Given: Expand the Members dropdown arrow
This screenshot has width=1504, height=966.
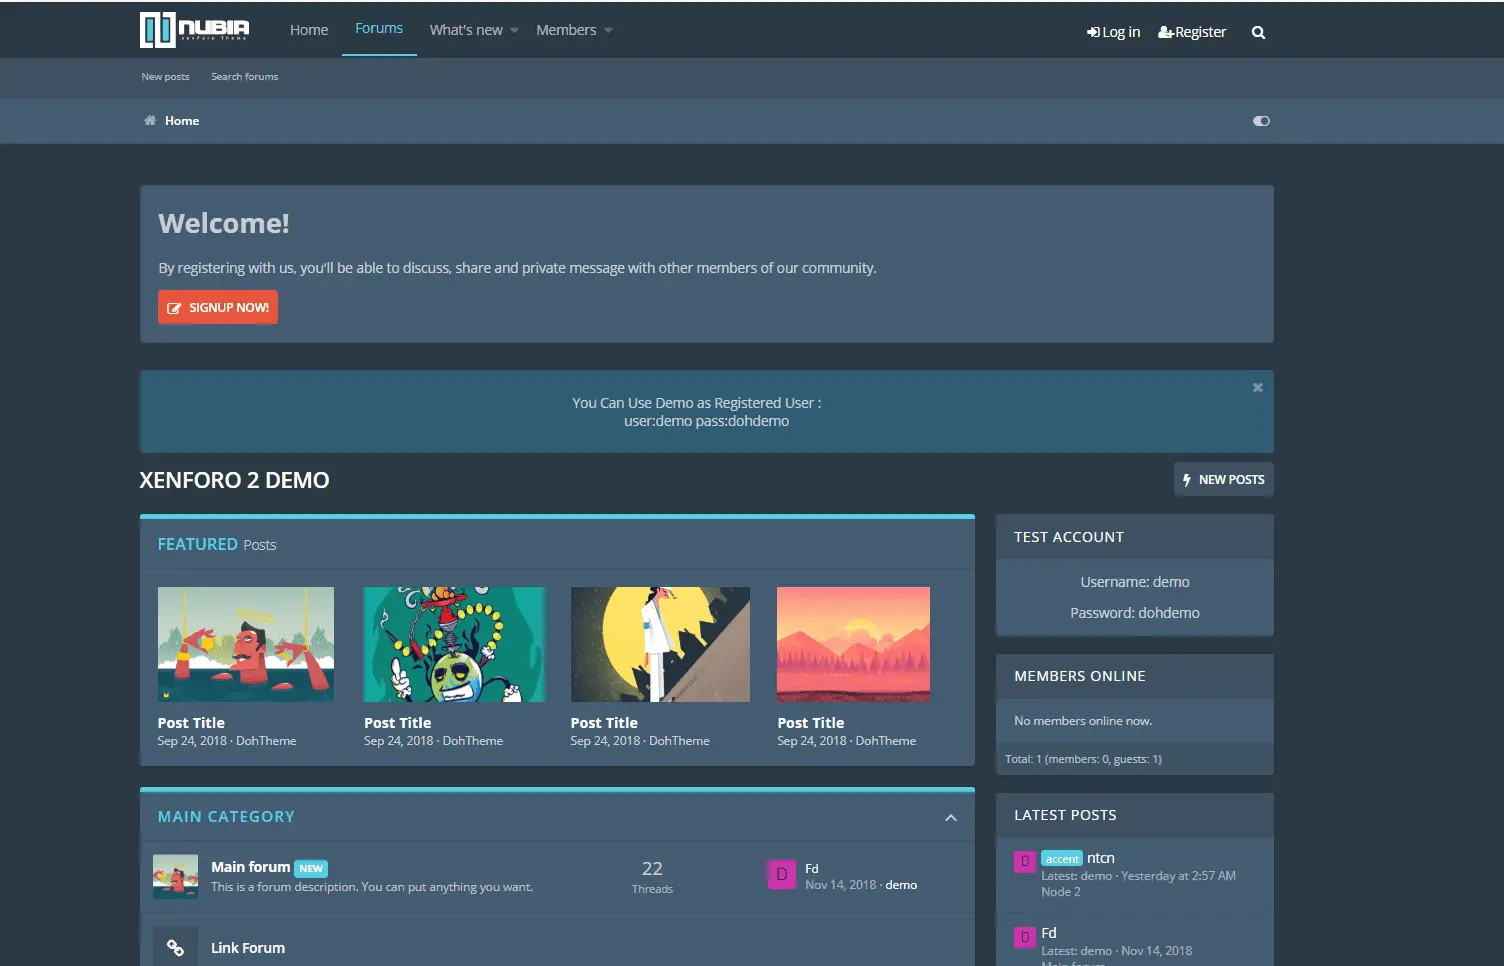Looking at the screenshot, I should pos(608,31).
